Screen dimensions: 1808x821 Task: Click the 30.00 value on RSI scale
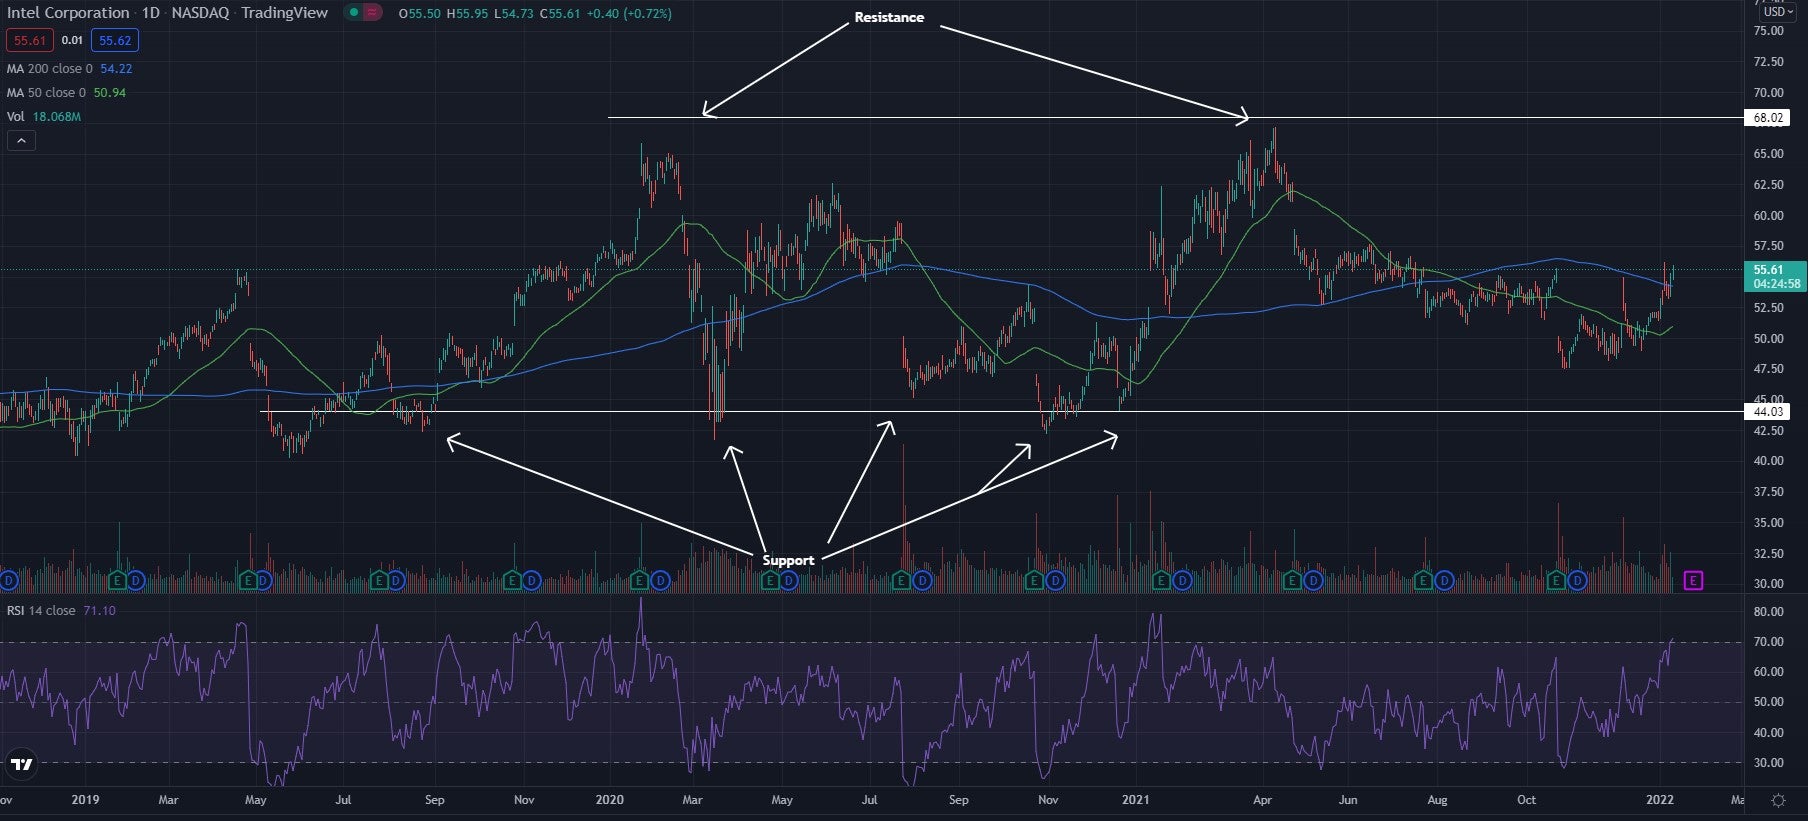tap(1768, 763)
